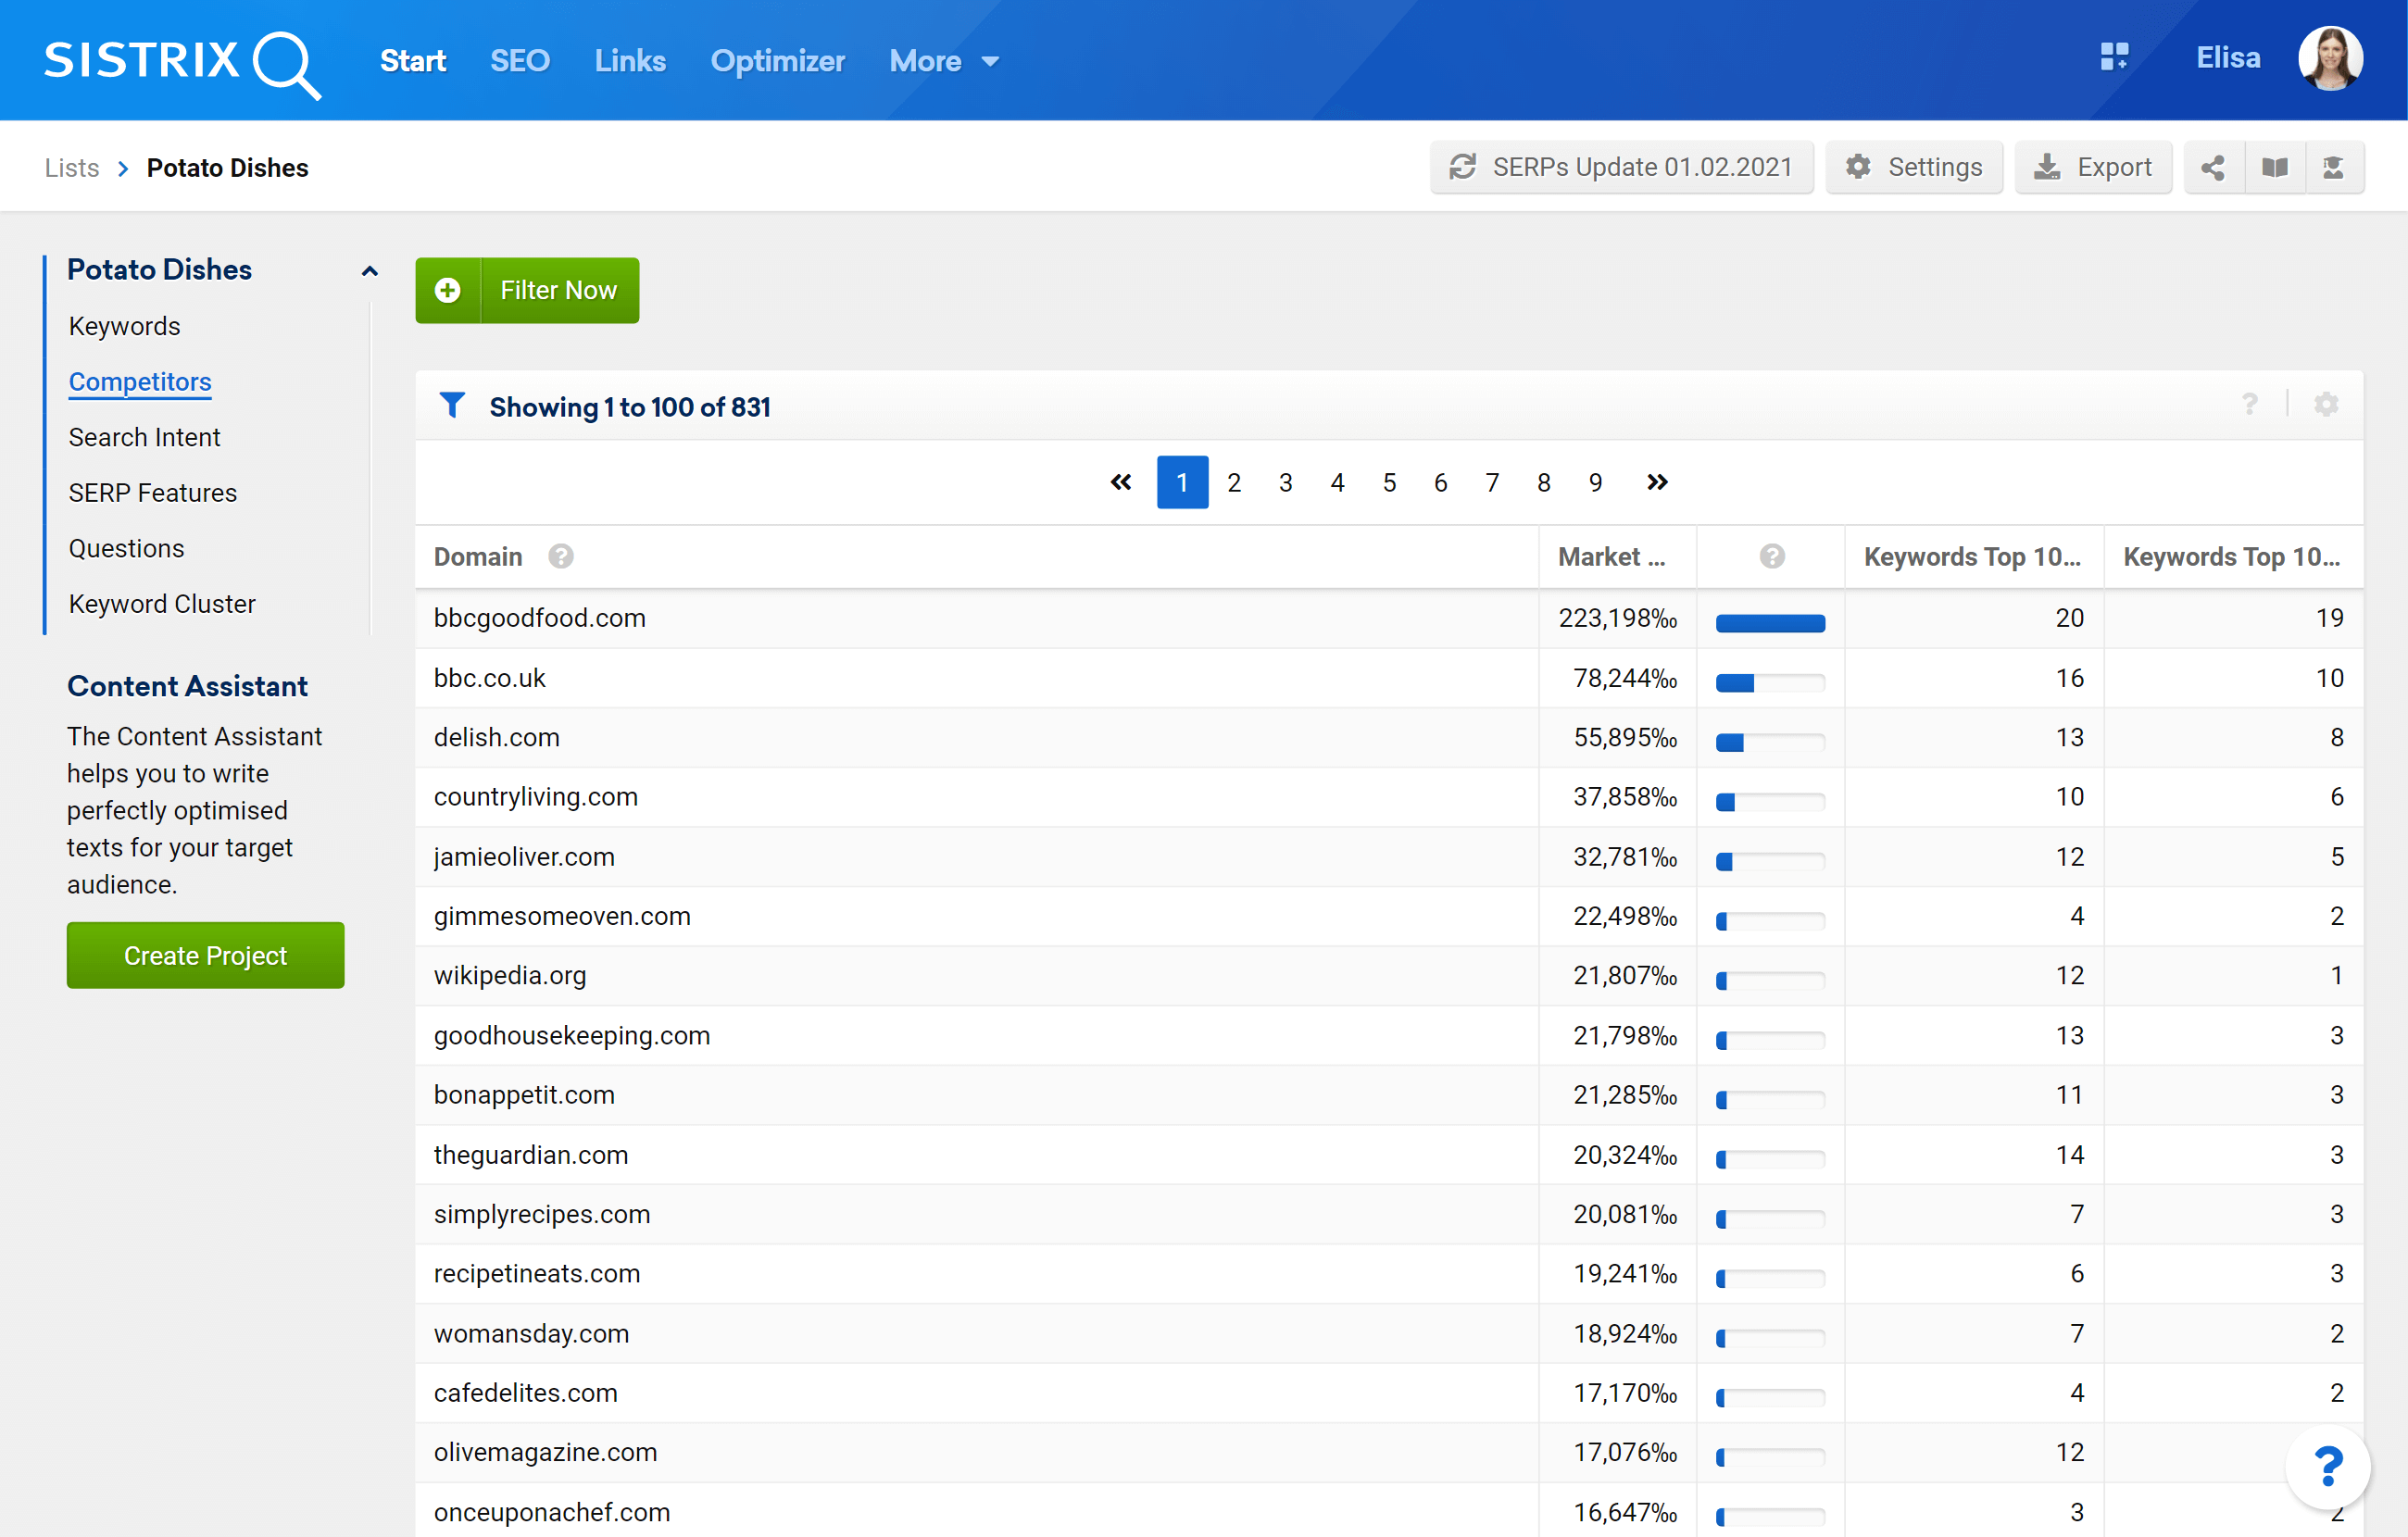This screenshot has height=1537, width=2408.
Task: Switch to the Links tab
Action: coord(630,61)
